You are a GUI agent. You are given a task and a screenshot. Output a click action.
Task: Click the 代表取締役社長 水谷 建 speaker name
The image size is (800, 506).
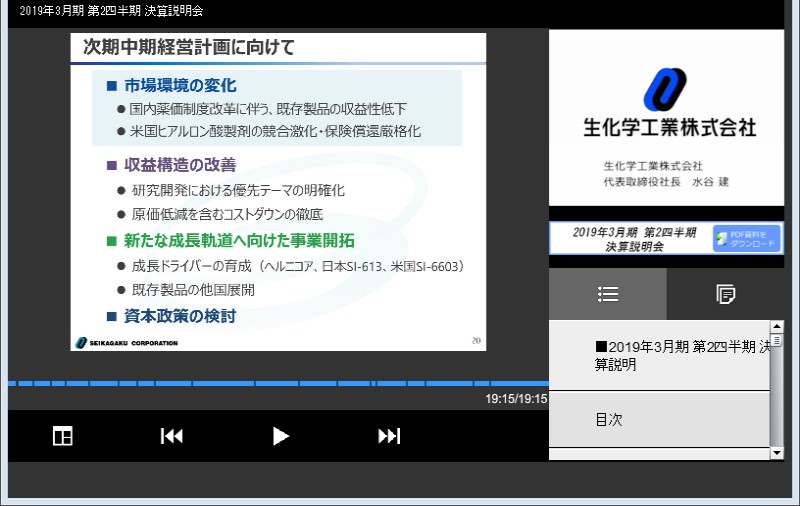tap(666, 182)
